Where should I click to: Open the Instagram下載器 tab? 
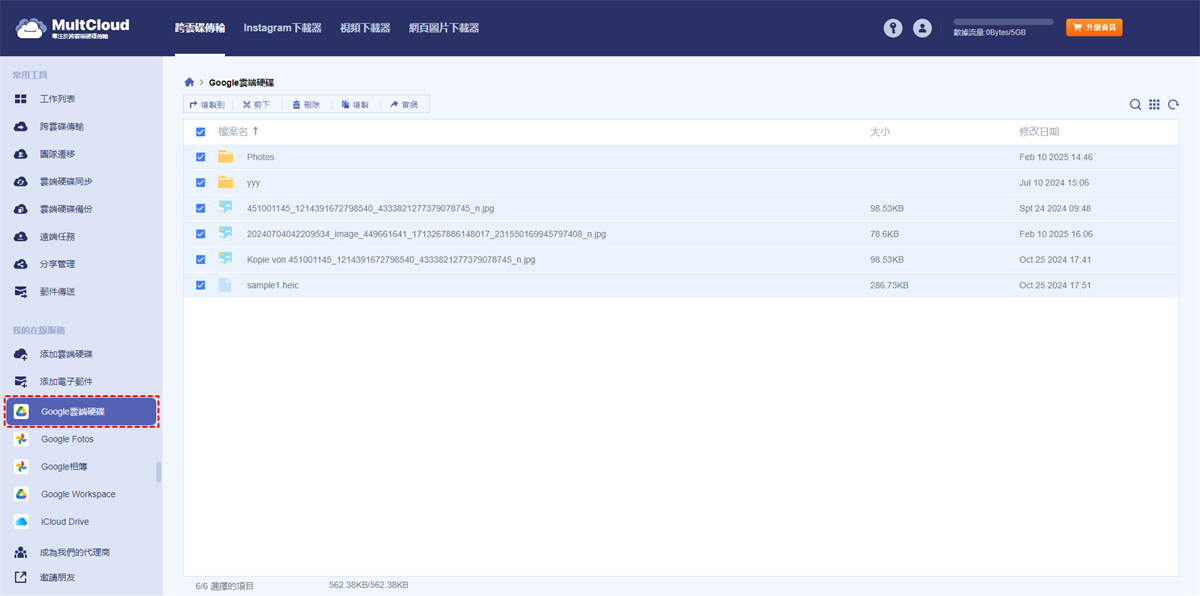pos(282,28)
